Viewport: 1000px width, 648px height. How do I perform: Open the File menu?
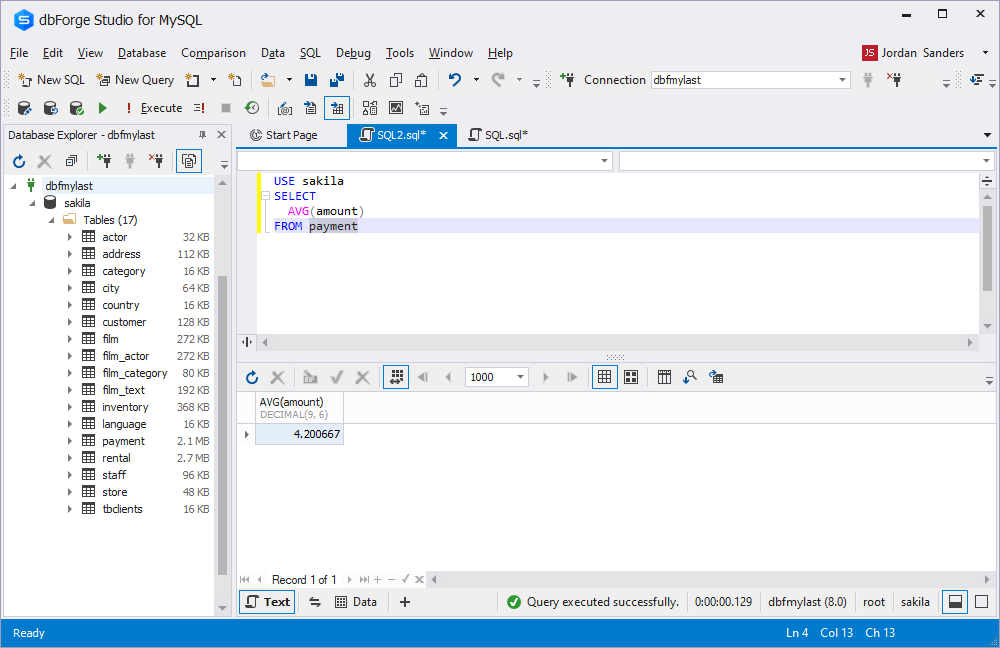(19, 53)
